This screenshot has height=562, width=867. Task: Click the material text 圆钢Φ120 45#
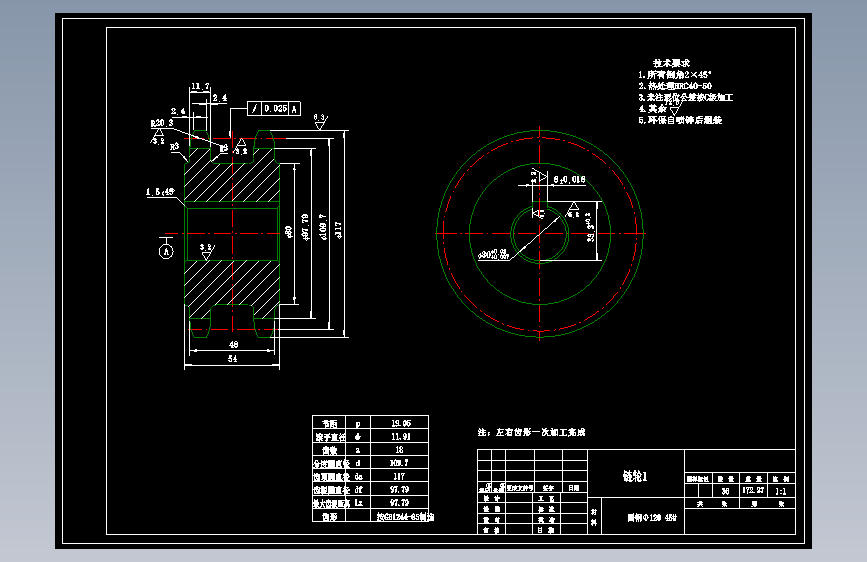(652, 518)
